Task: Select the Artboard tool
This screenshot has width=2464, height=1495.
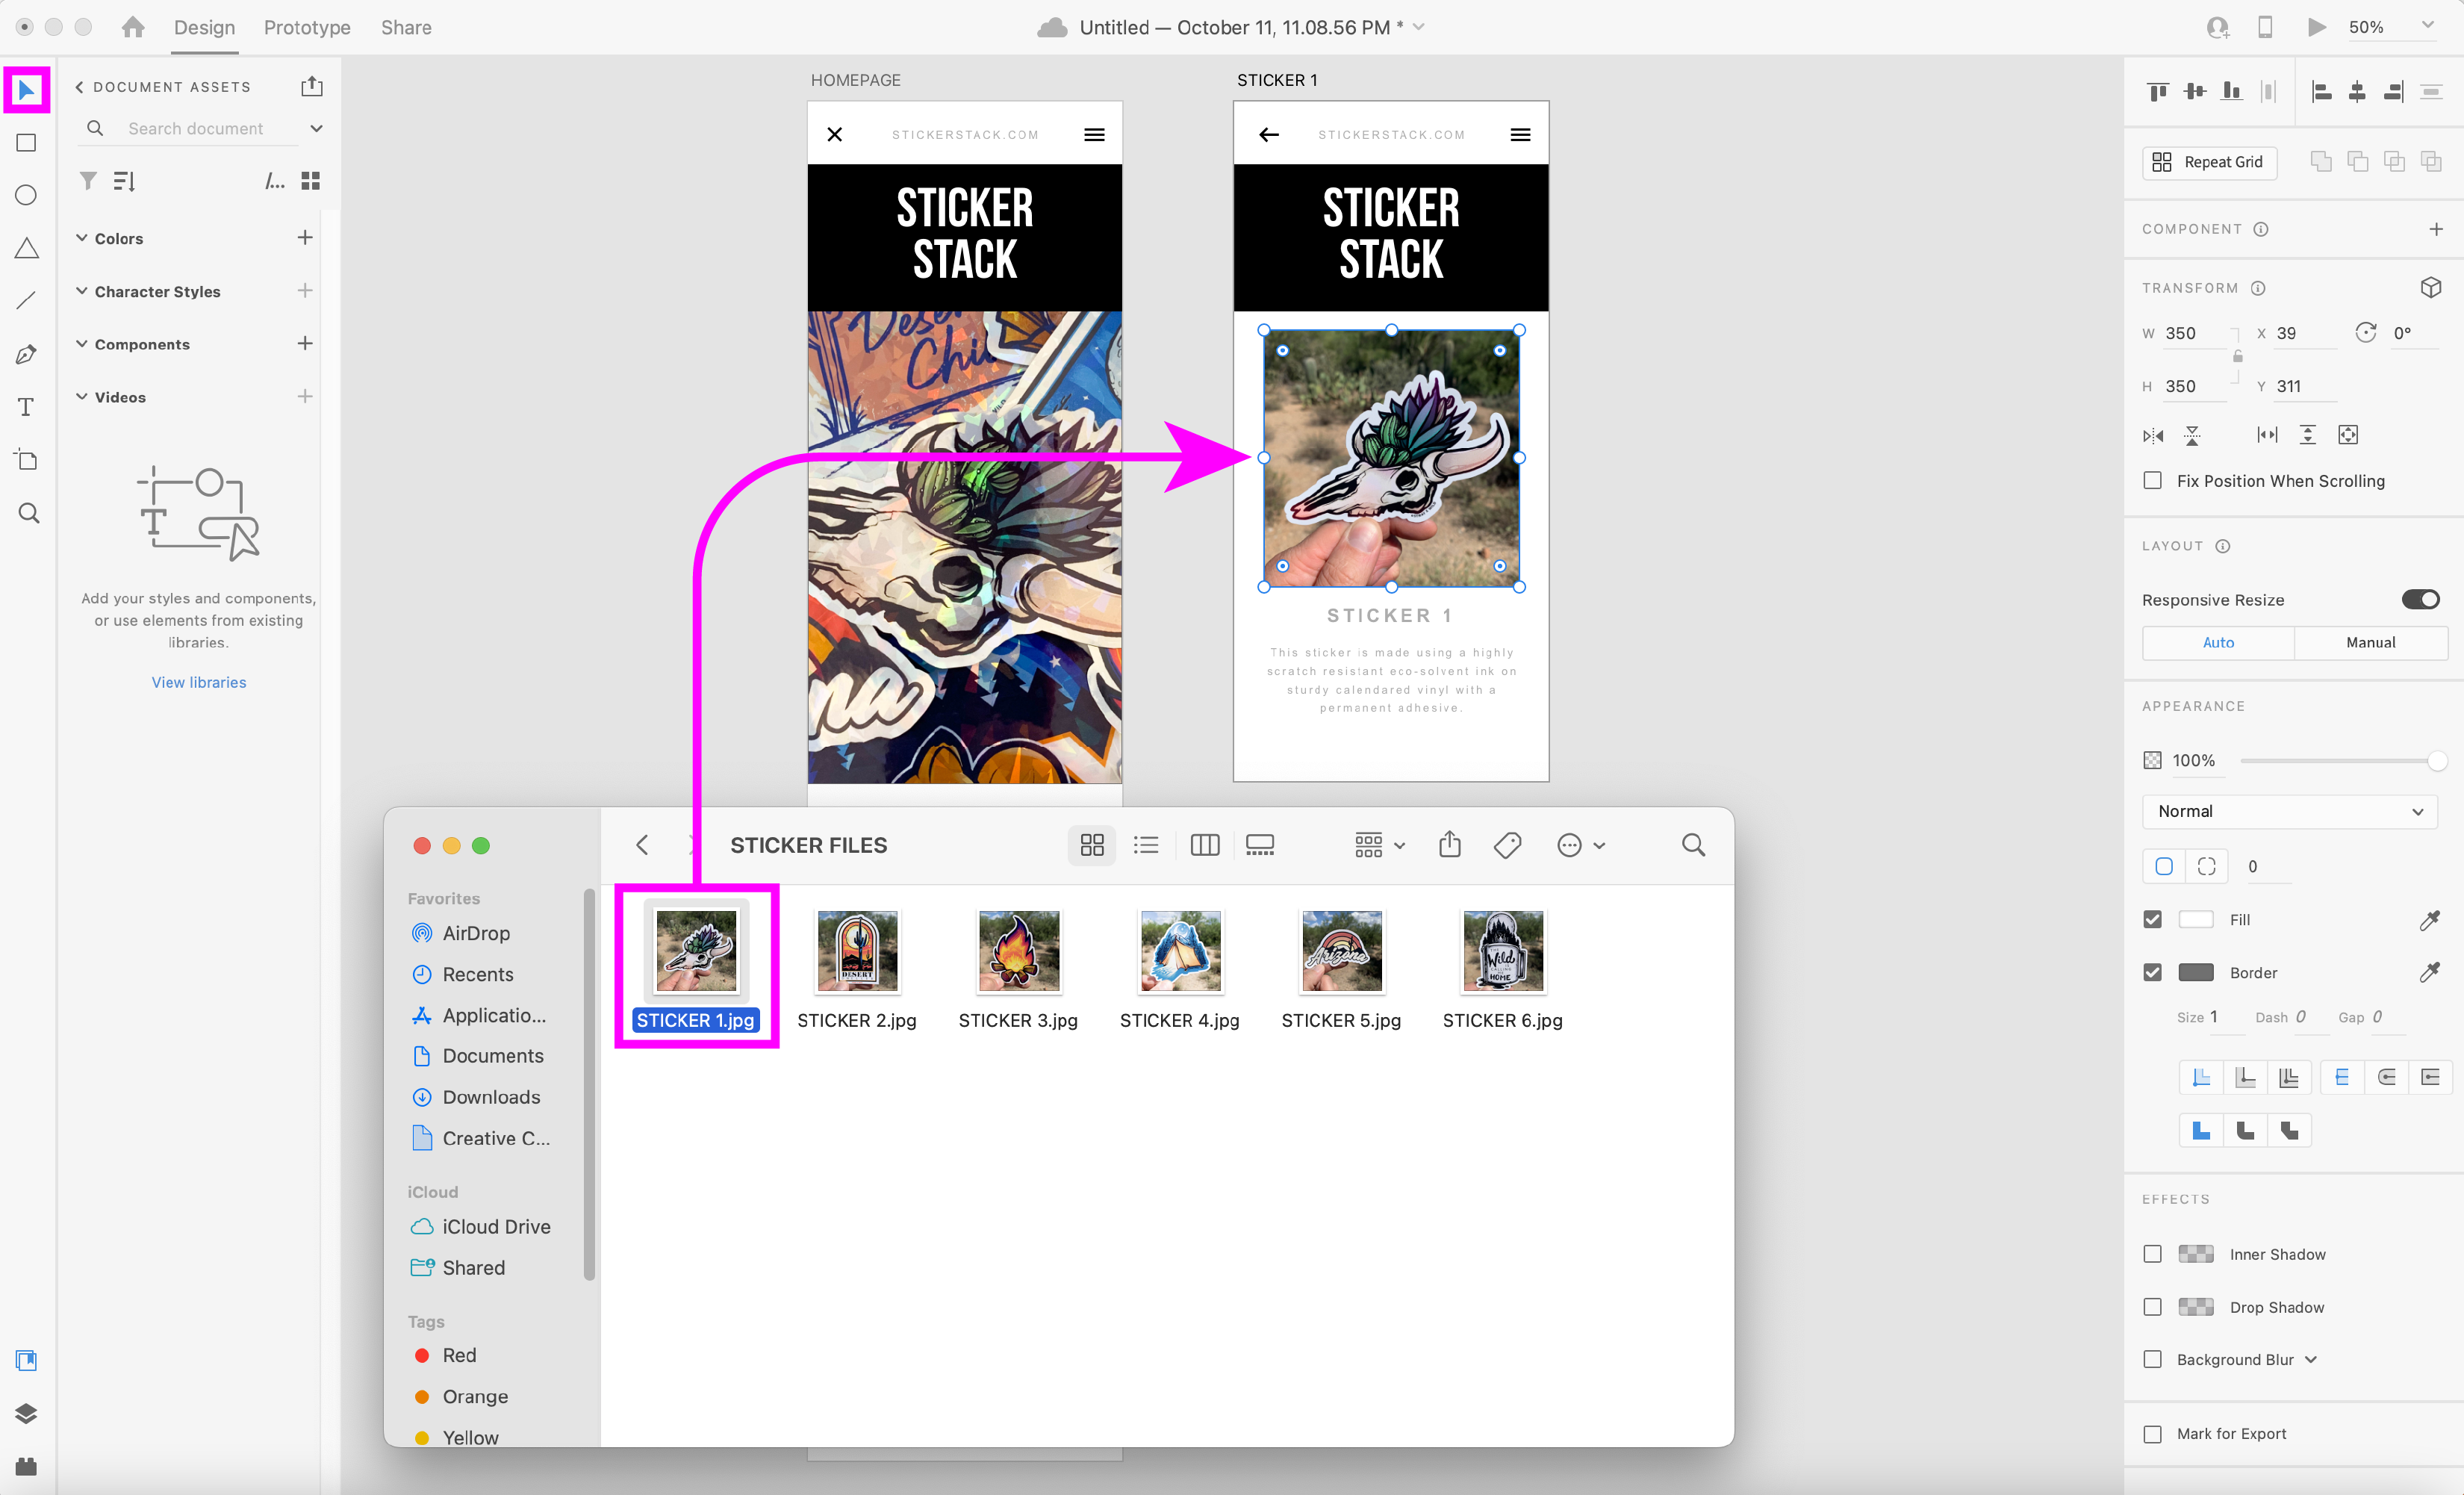Action: tap(27, 460)
